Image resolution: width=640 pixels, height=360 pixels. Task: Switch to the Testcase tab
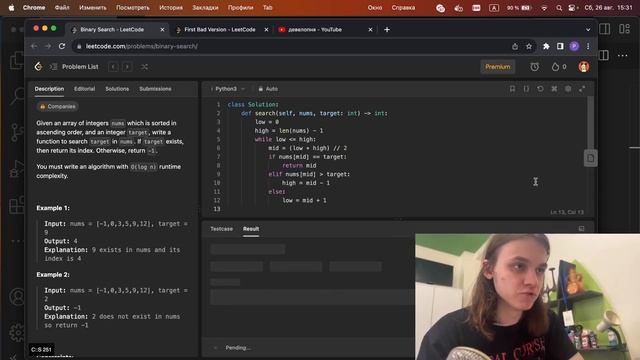(x=222, y=229)
